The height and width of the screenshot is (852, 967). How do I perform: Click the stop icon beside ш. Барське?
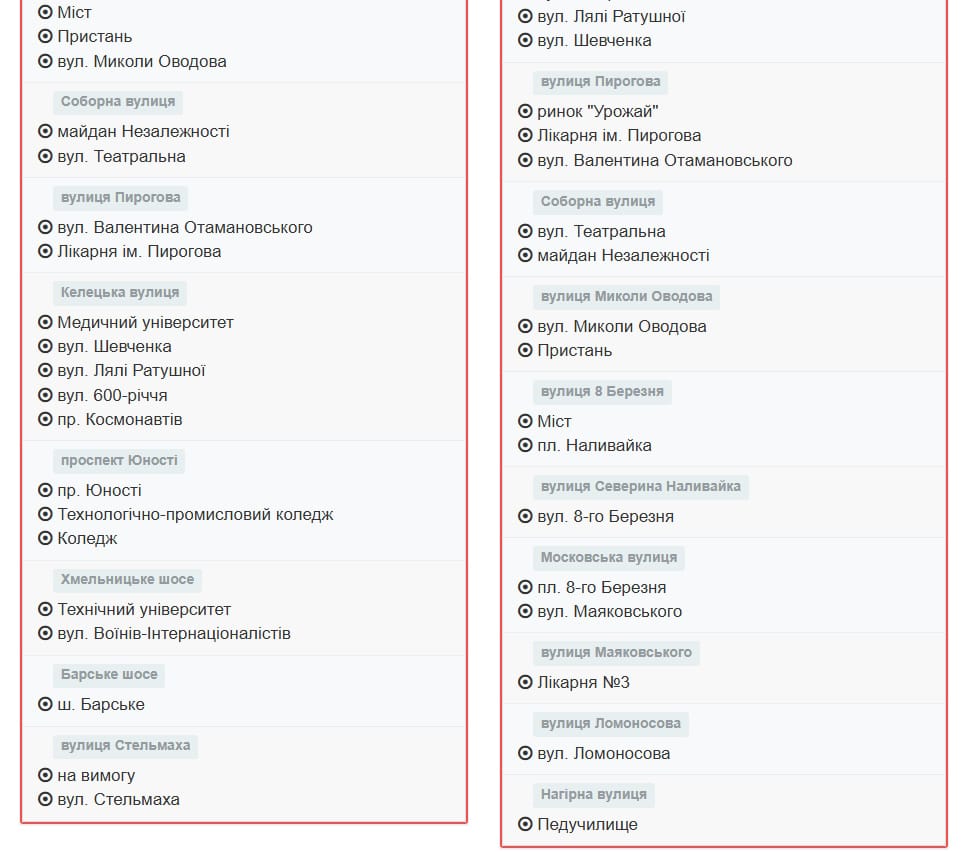pyautogui.click(x=45, y=704)
